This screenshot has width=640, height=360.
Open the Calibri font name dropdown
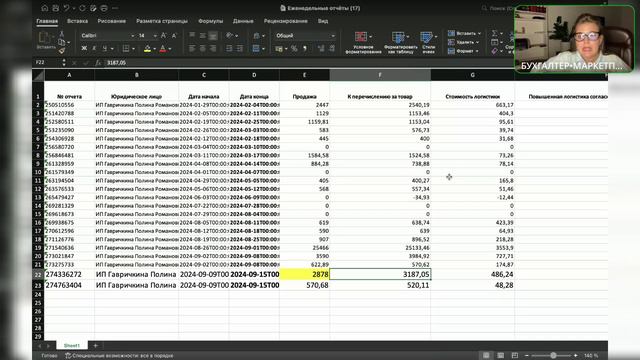pyautogui.click(x=133, y=36)
